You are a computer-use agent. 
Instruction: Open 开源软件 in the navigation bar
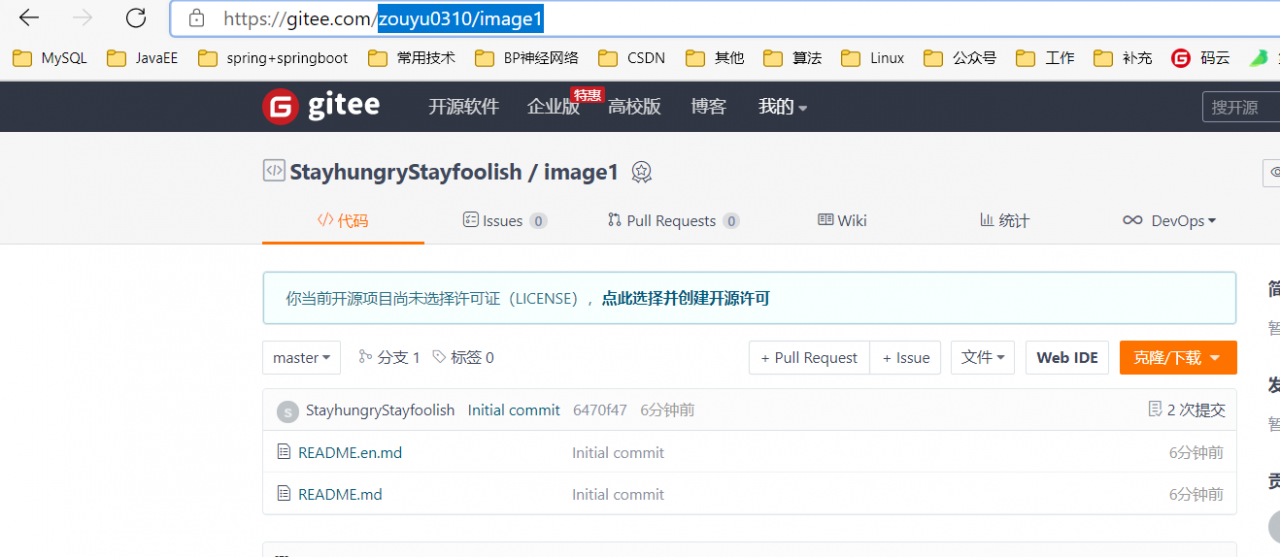tap(464, 107)
